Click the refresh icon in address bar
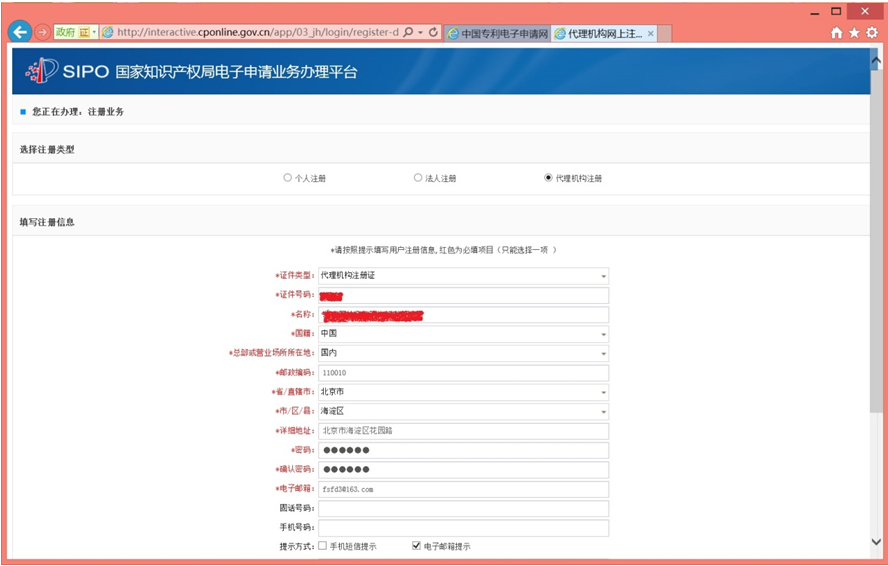Image resolution: width=888 pixels, height=566 pixels. pyautogui.click(x=433, y=32)
